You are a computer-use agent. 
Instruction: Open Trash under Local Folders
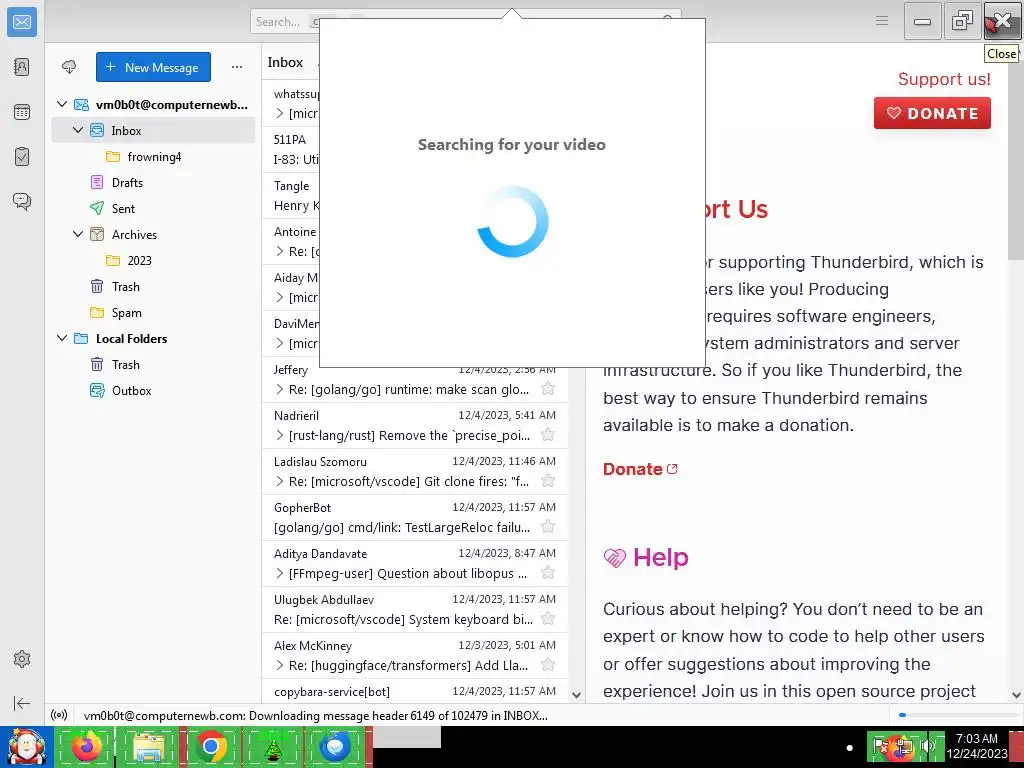(x=153, y=364)
